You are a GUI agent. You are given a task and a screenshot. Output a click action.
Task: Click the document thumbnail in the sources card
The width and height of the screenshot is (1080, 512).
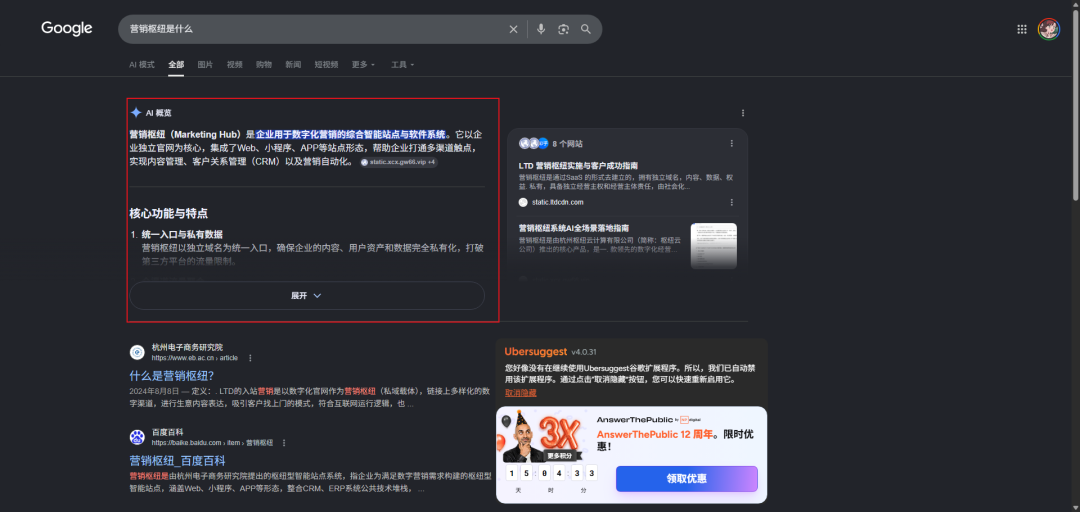coord(714,246)
